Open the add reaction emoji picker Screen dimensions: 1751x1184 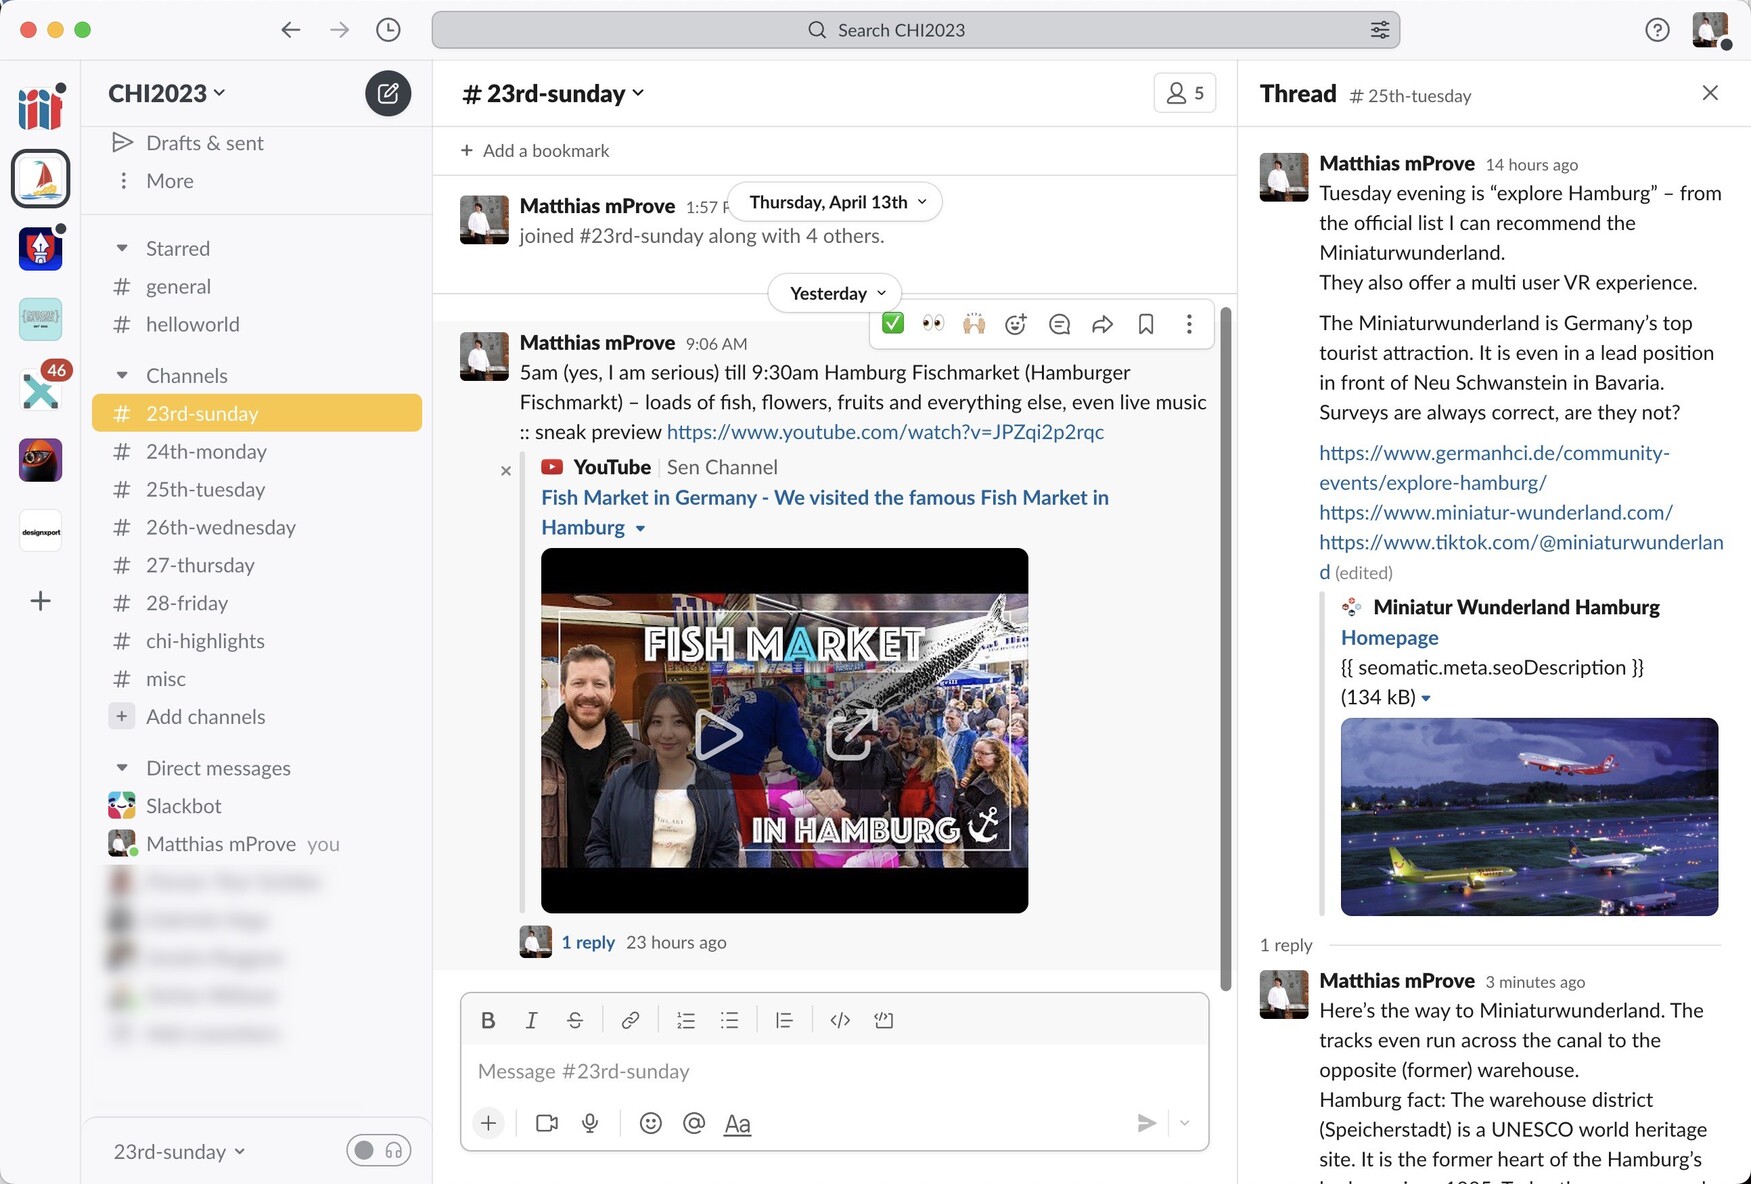coord(1016,323)
